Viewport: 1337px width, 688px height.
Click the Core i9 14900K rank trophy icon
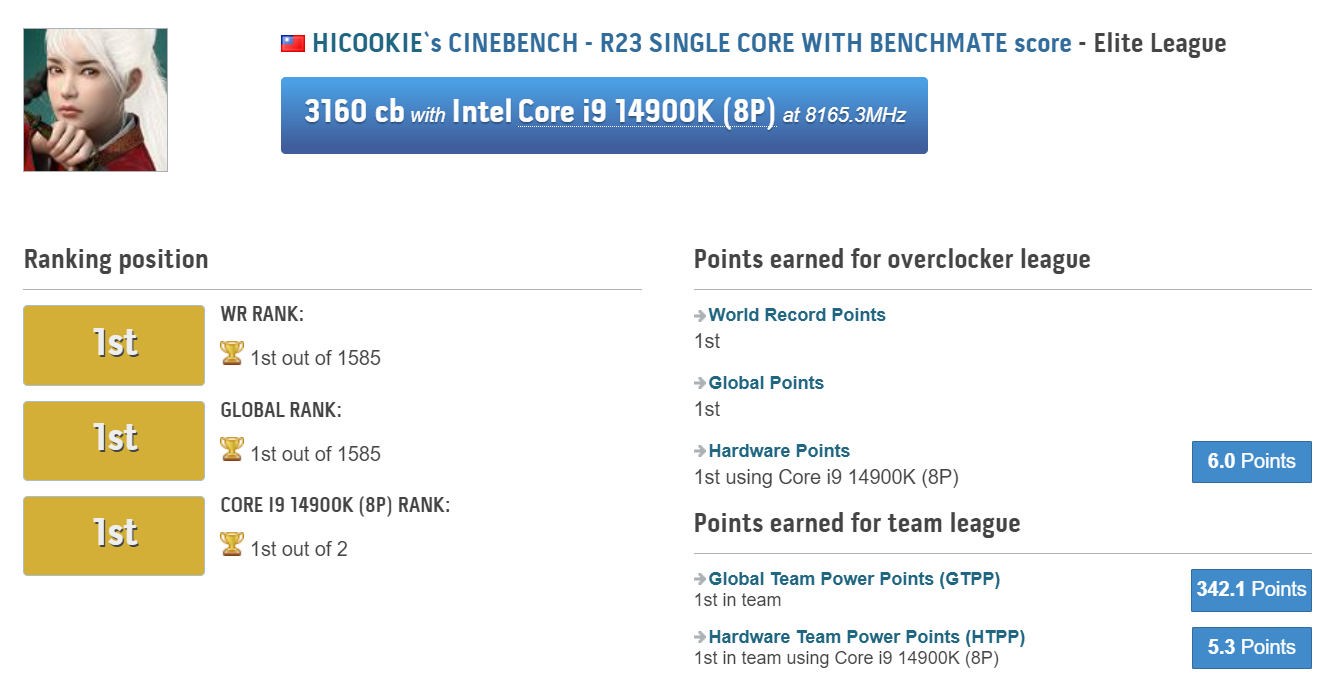pyautogui.click(x=232, y=545)
